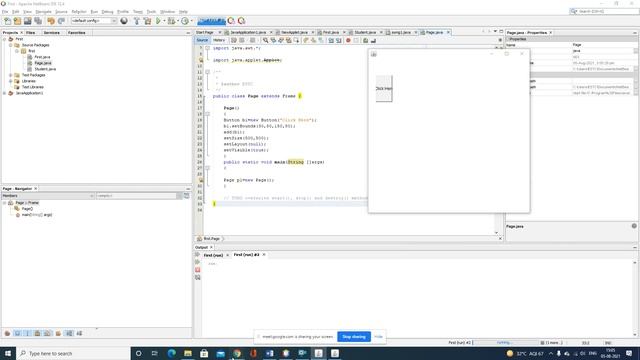The height and width of the screenshot is (360, 640).
Task: Switch to the Start Page tab
Action: 205,32
